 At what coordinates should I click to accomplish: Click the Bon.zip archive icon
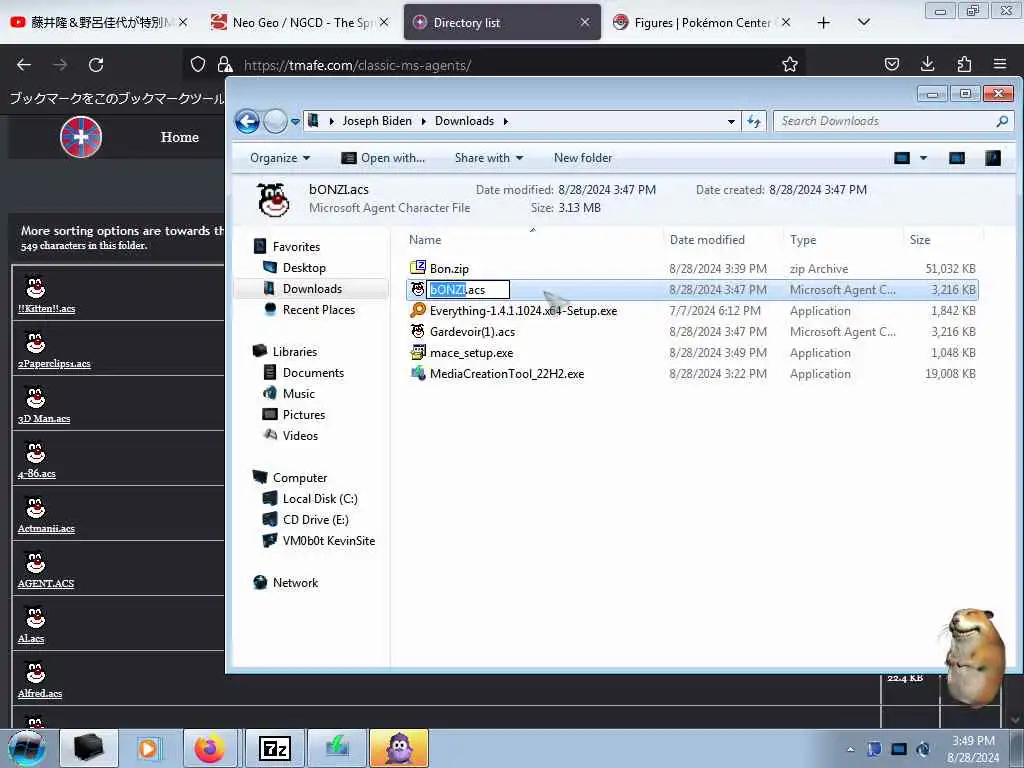(x=418, y=267)
